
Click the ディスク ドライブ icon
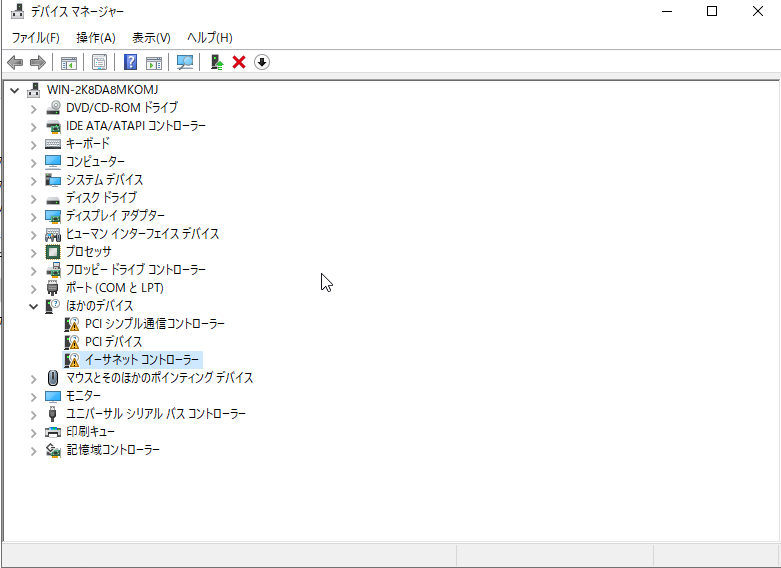[x=53, y=200]
